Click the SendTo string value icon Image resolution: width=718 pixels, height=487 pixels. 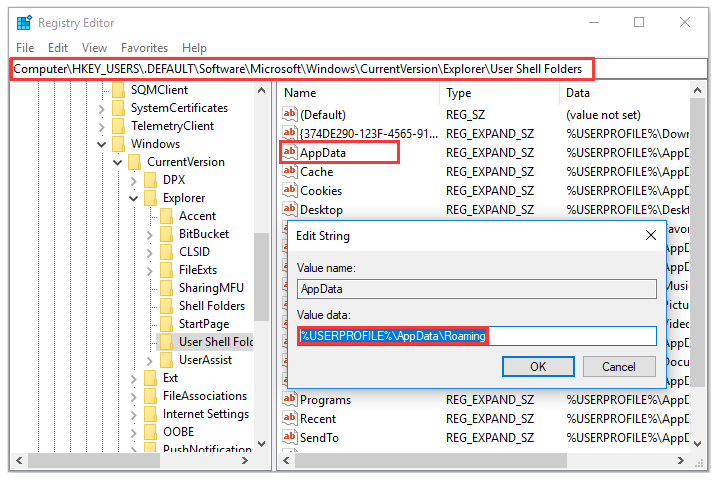tap(289, 437)
